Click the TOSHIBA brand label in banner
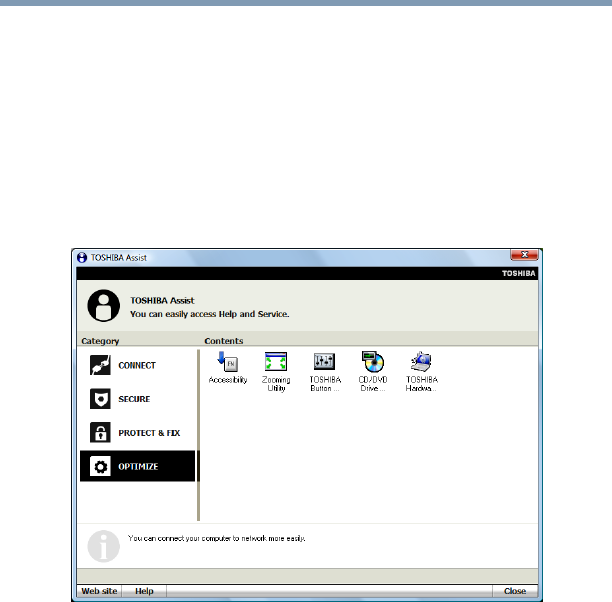612x602 pixels. (x=518, y=273)
